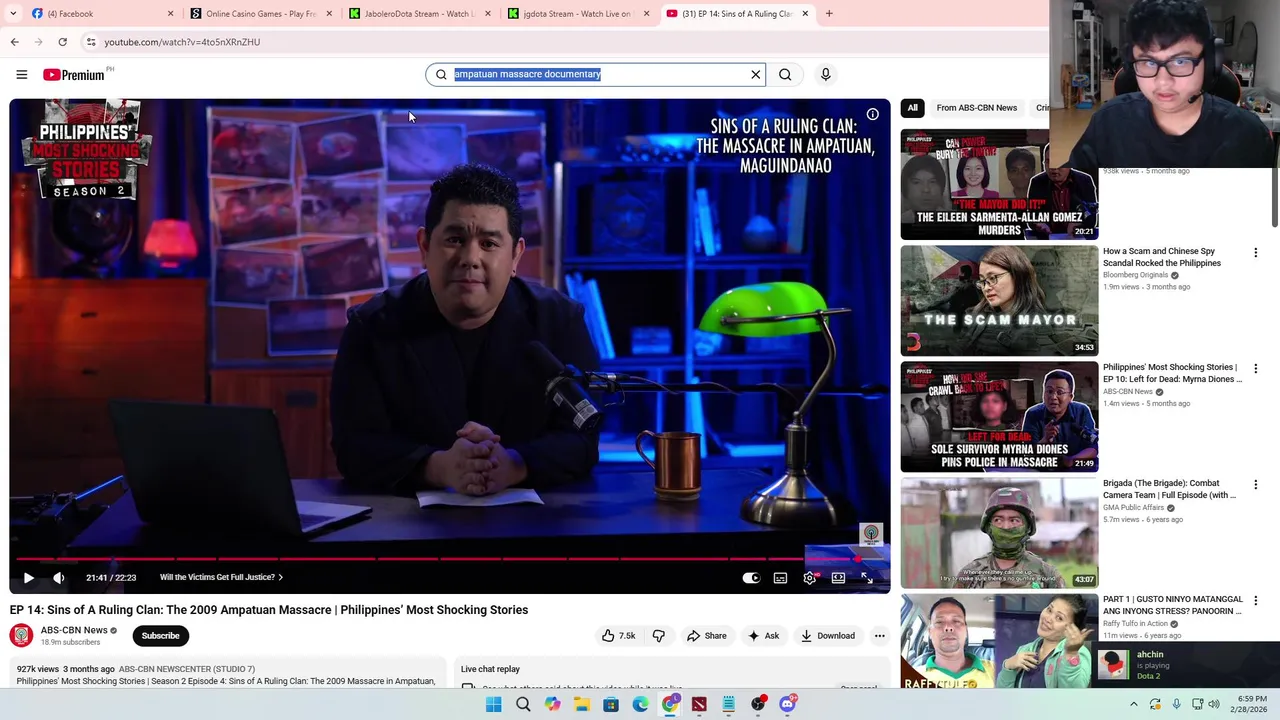Open Windows taskbar Search
This screenshot has width=1280, height=720.
523,704
